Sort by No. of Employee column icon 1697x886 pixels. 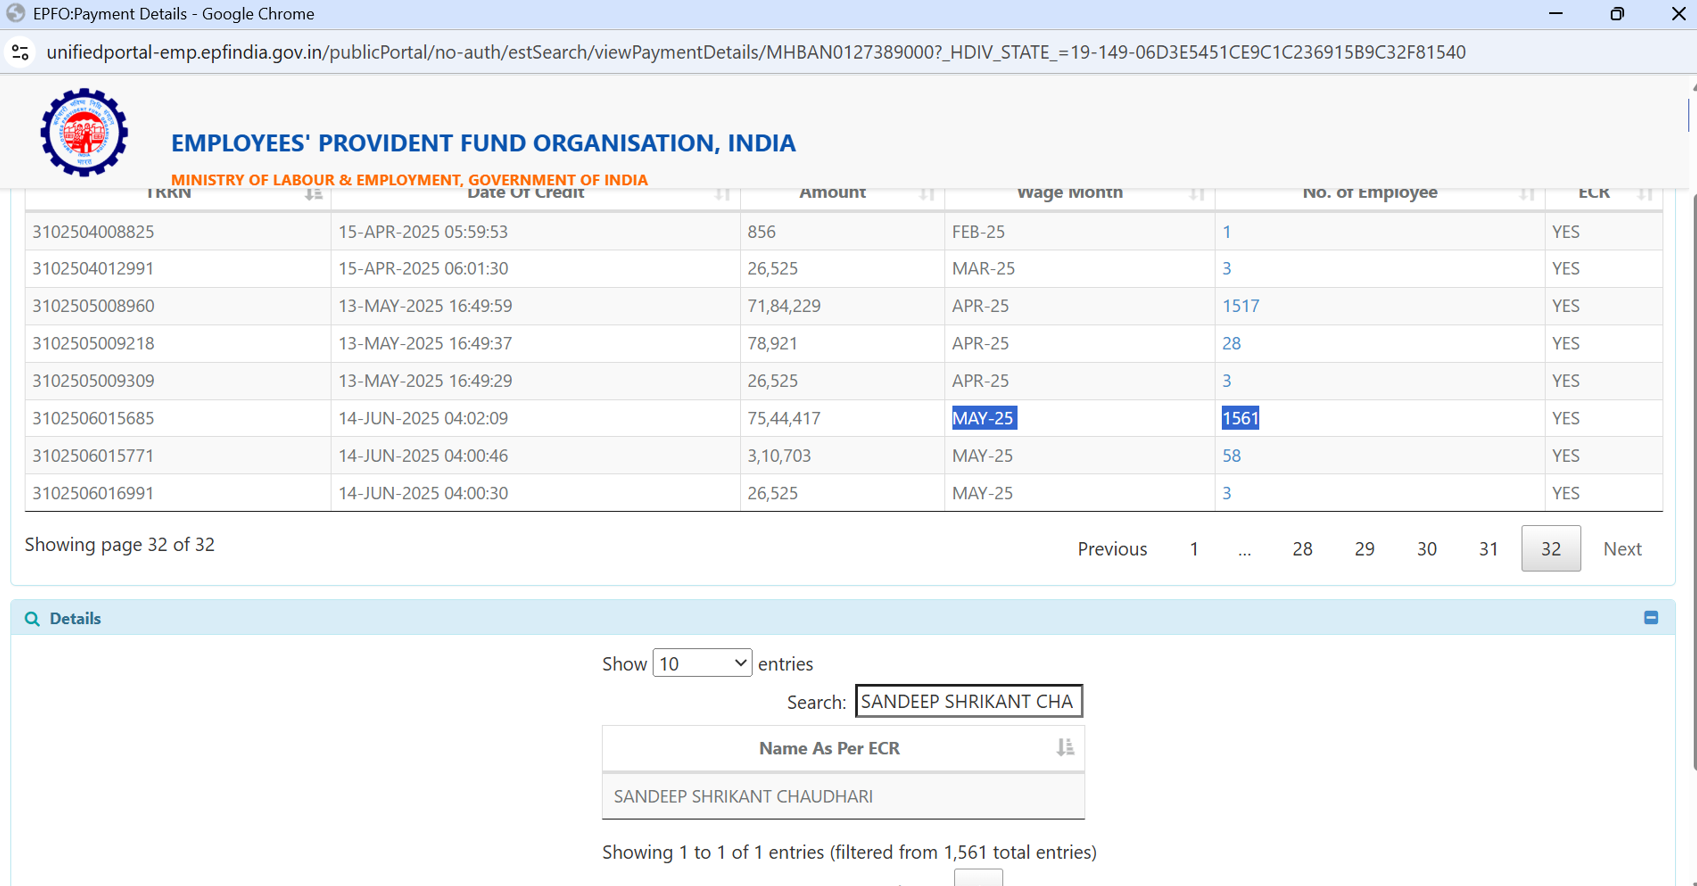coord(1526,193)
